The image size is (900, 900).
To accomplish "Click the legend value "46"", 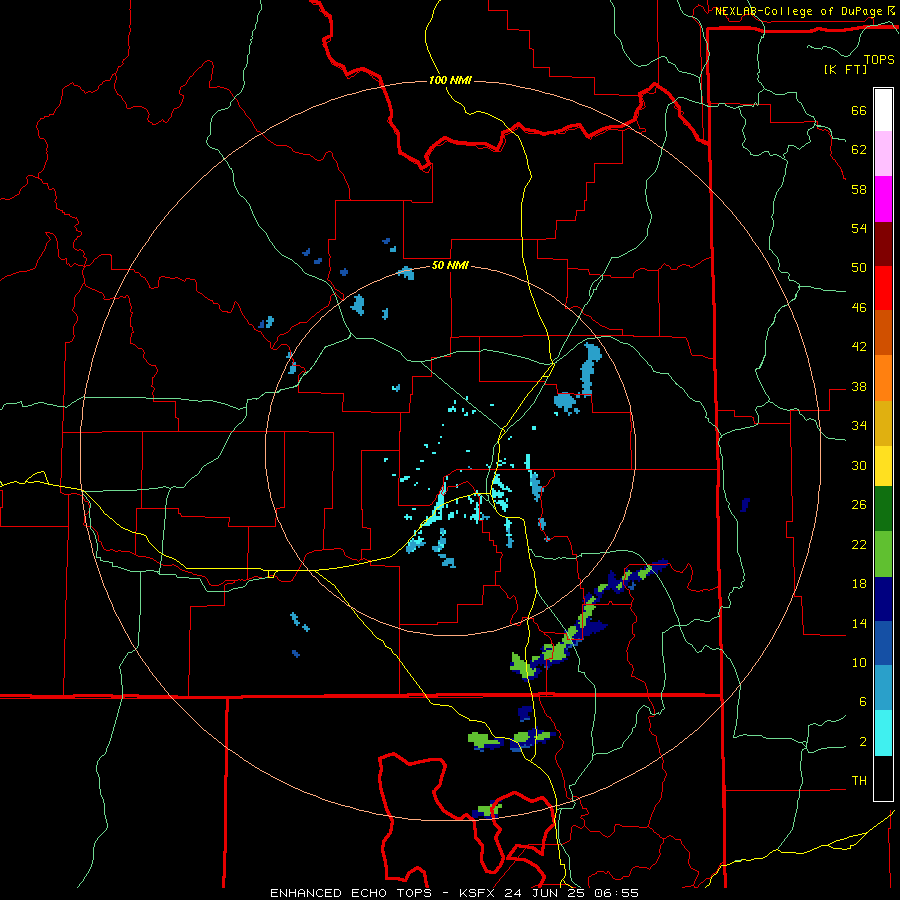I will click(x=859, y=308).
